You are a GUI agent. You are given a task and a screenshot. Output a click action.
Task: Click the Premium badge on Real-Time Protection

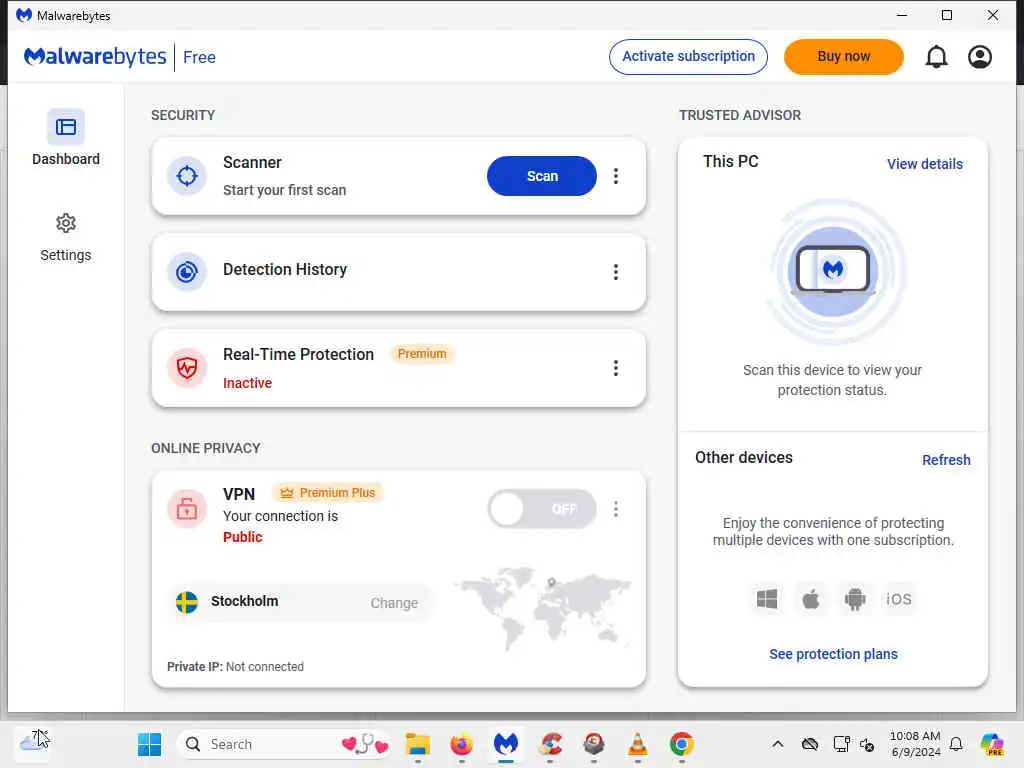[422, 353]
